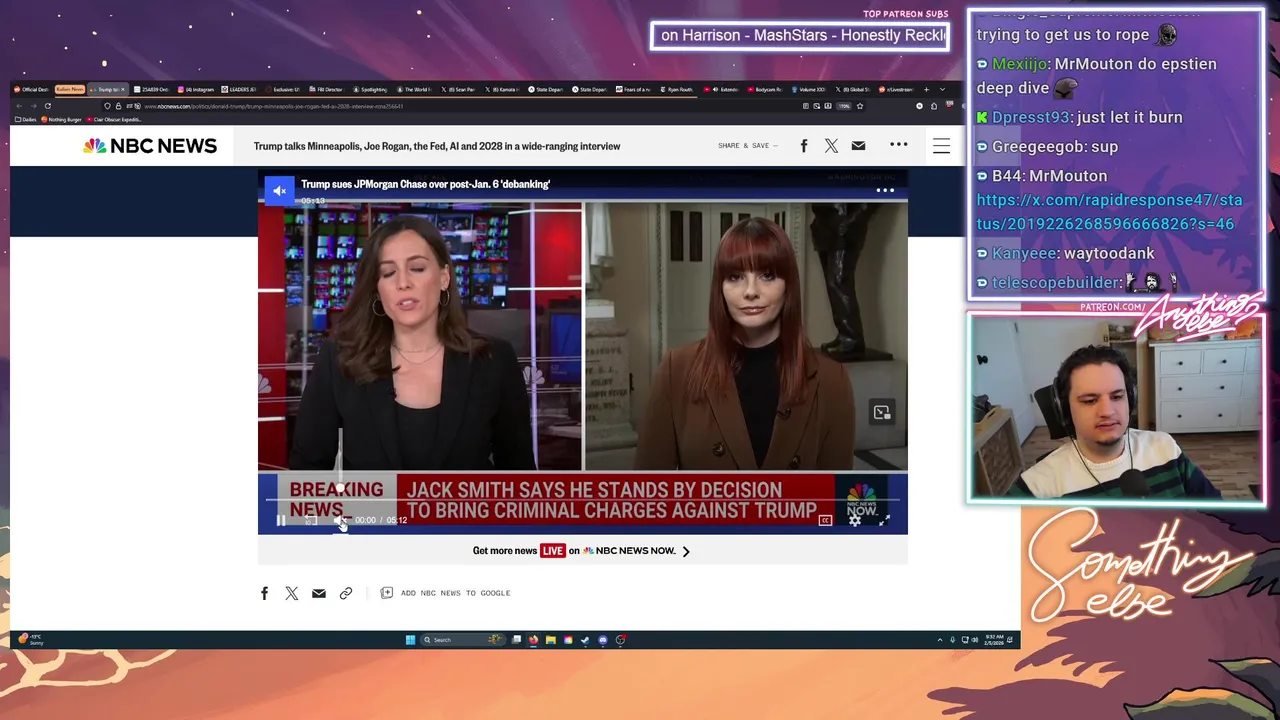1280x720 pixels.
Task: Share the article on X from header
Action: (x=831, y=146)
